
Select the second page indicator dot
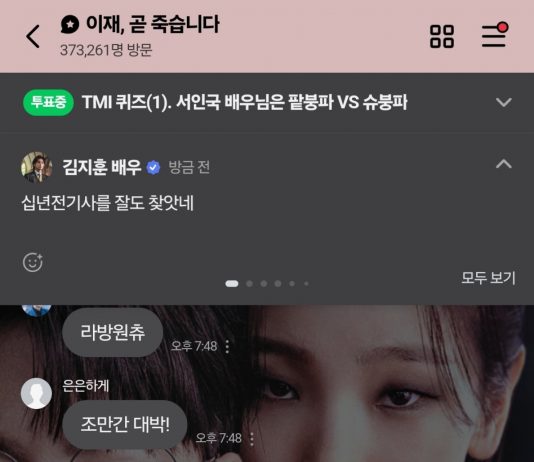(x=249, y=284)
